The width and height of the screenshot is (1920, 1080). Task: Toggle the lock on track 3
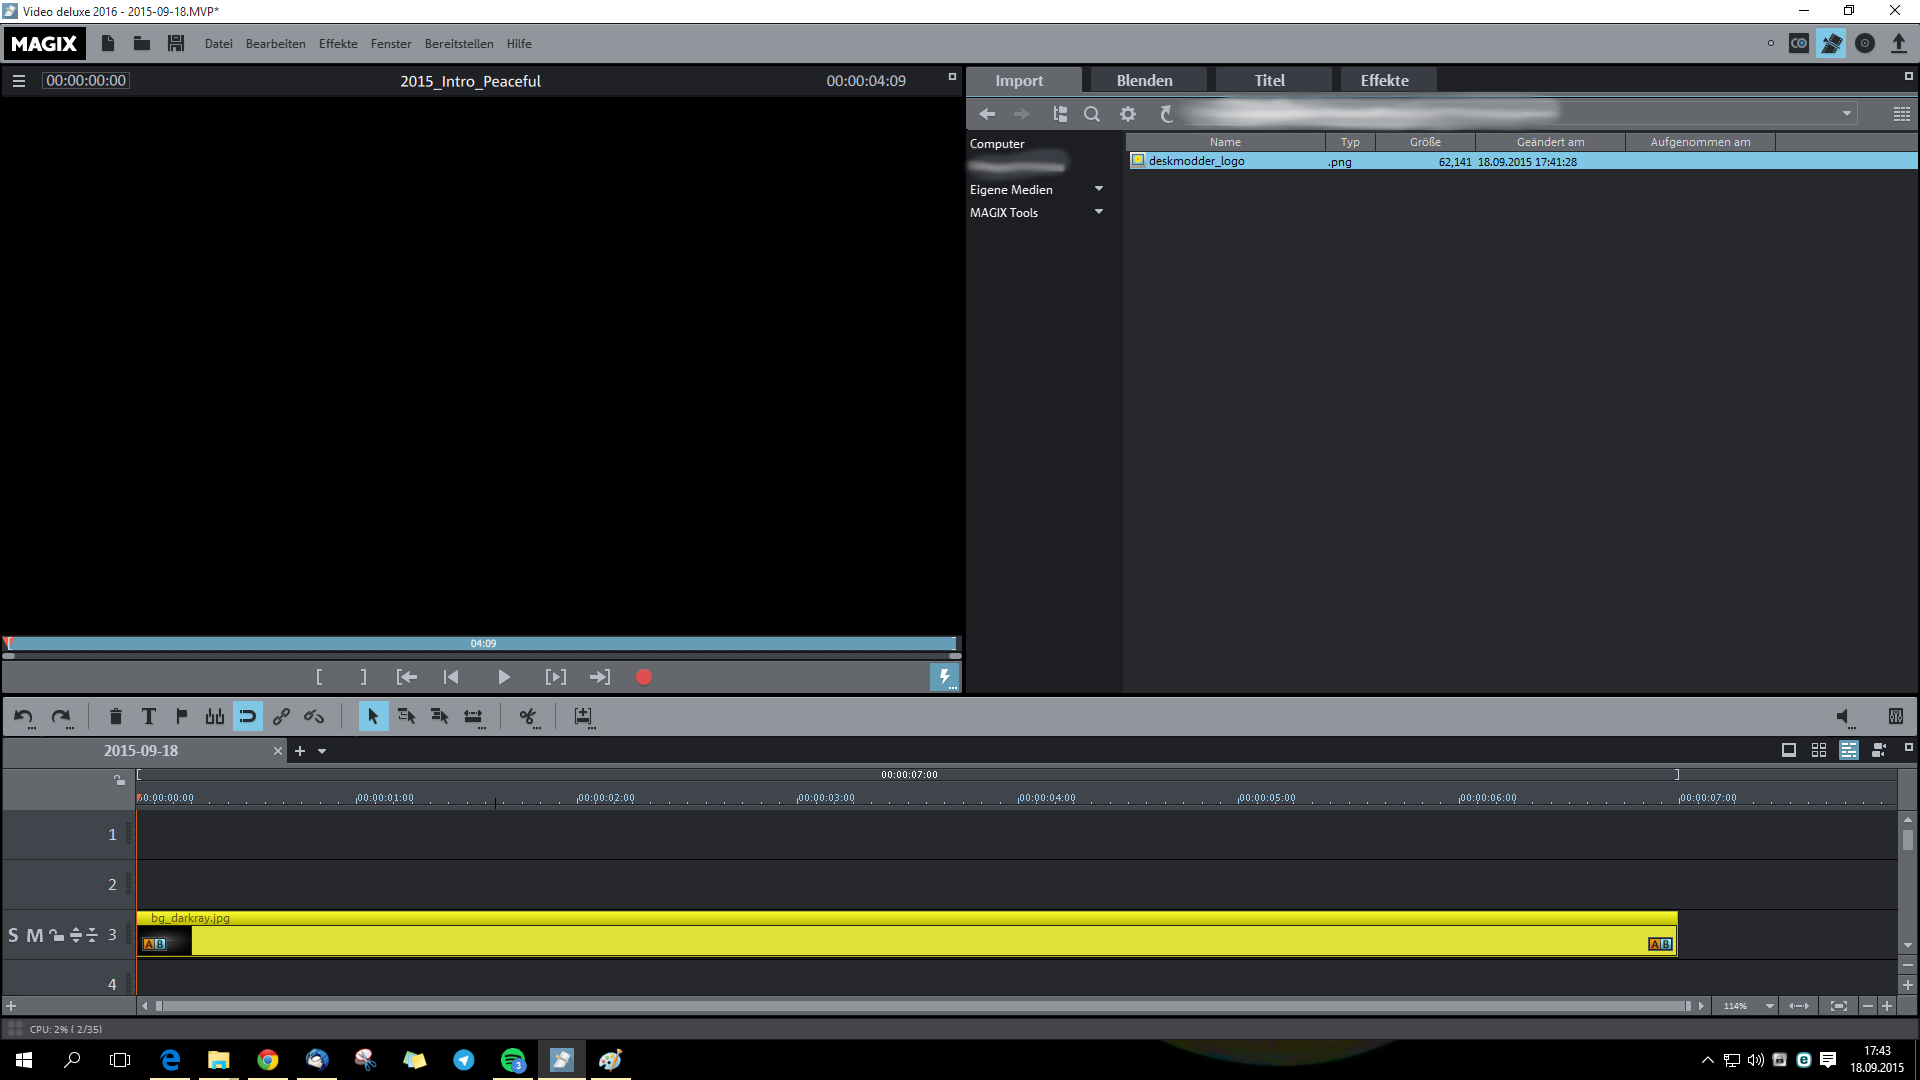(x=56, y=935)
